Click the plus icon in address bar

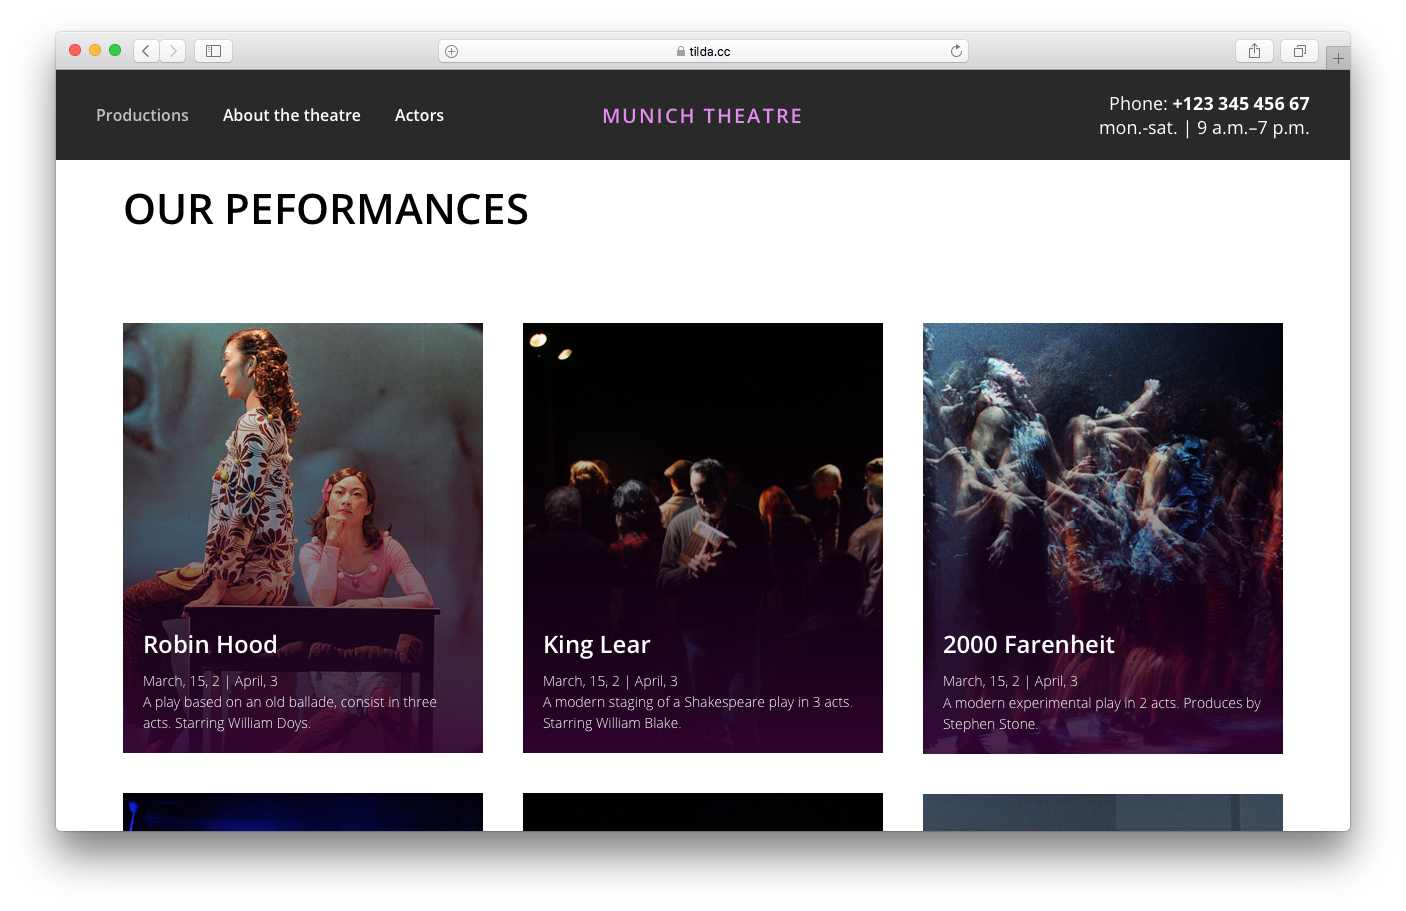tap(452, 51)
